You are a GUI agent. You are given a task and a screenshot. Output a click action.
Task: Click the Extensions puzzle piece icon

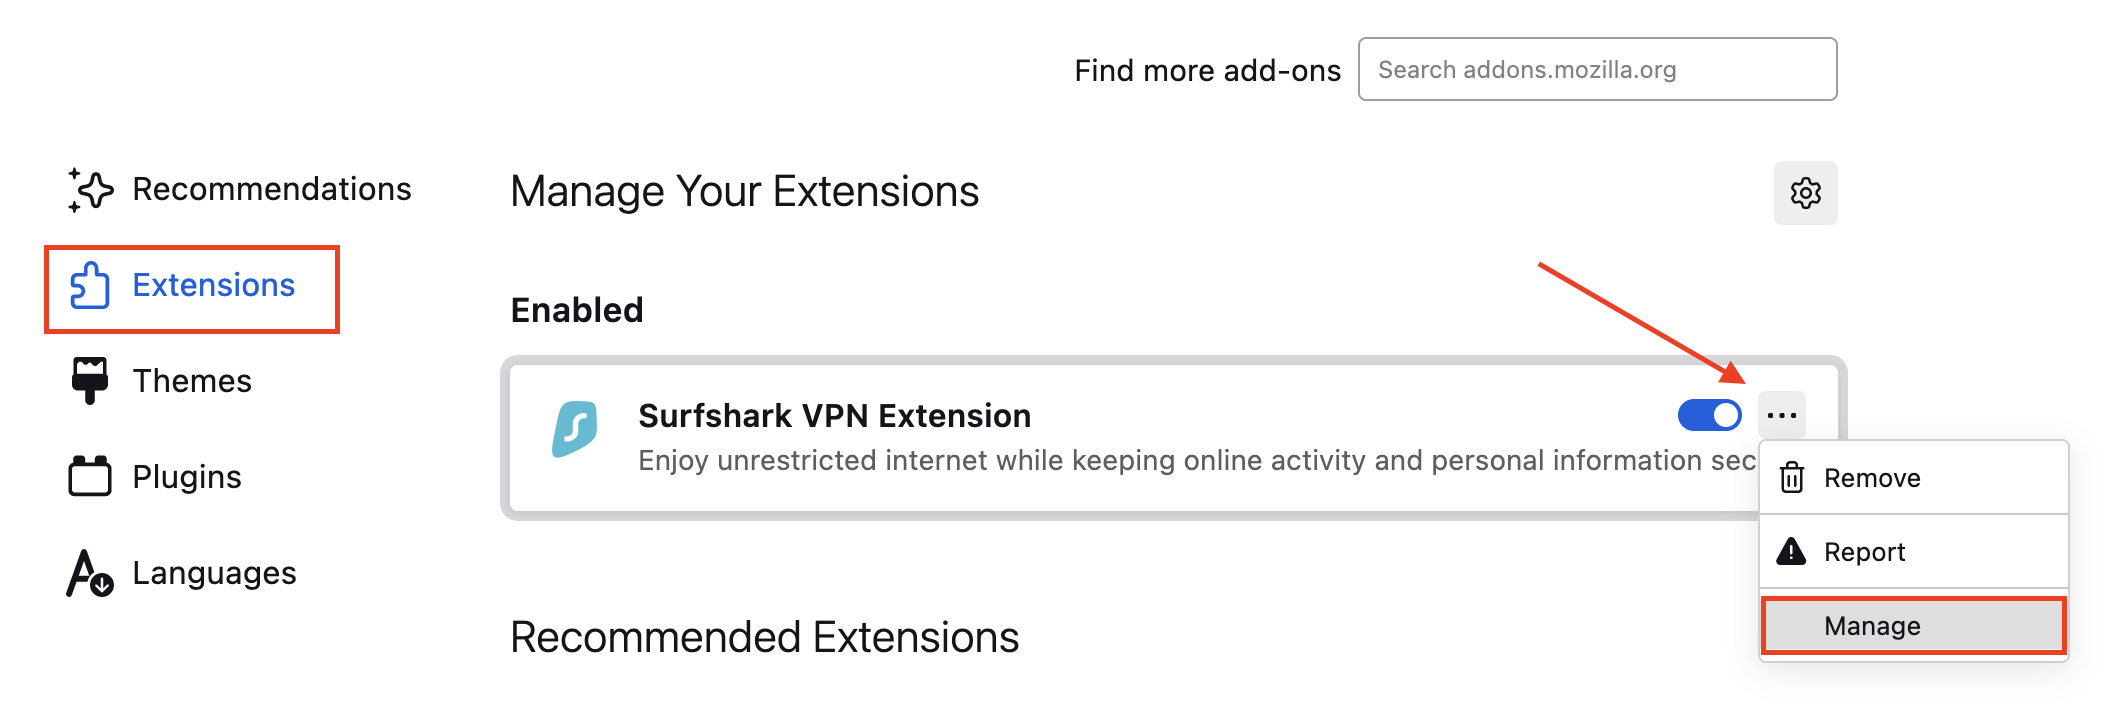90,286
